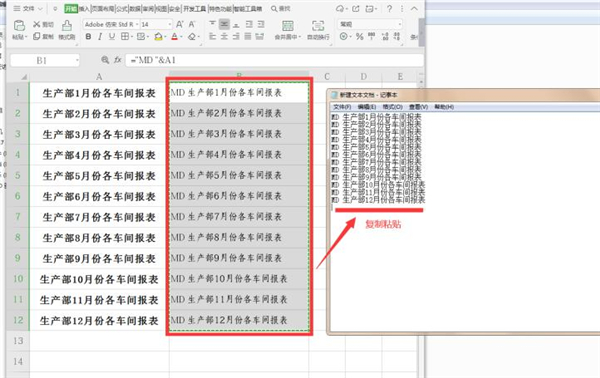Open the 文件 menu in WPS
Screen dimensions: 600x378
click(28, 8)
